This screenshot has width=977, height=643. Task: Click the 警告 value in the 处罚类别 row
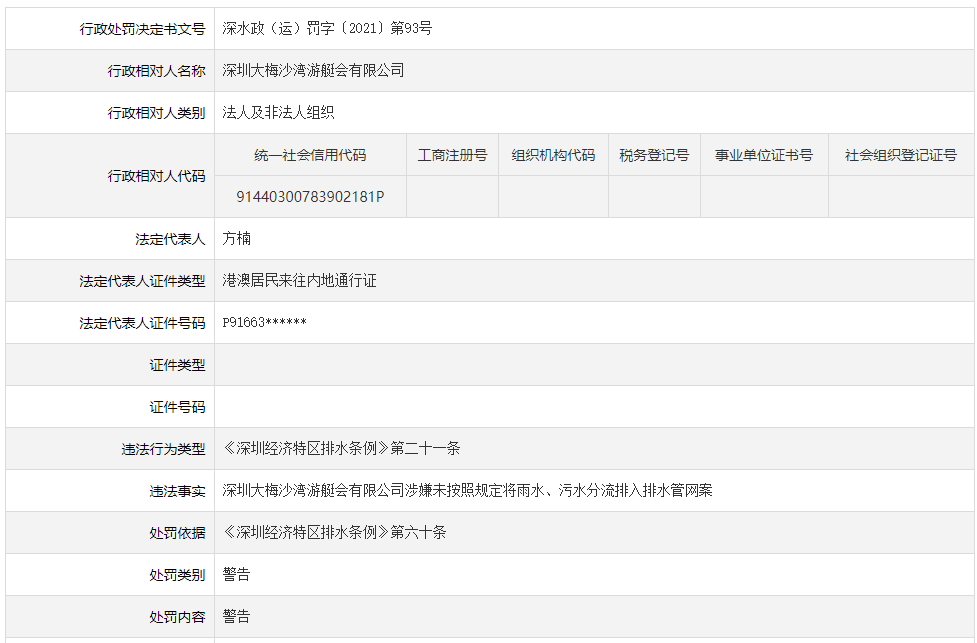[x=236, y=574]
